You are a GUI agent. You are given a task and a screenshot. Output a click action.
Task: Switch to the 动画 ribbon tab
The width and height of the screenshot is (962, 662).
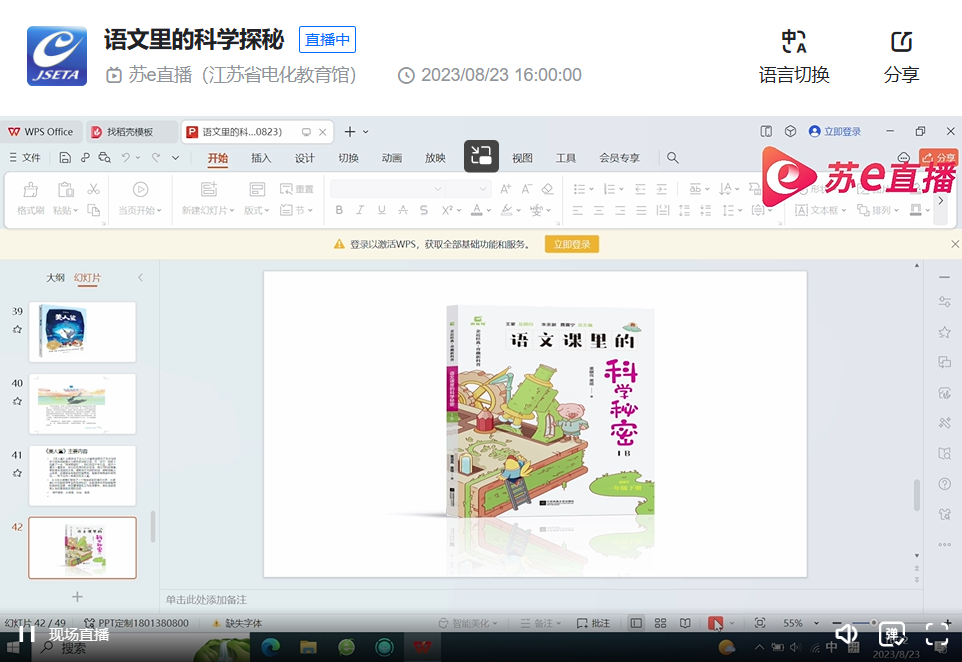pyautogui.click(x=391, y=158)
